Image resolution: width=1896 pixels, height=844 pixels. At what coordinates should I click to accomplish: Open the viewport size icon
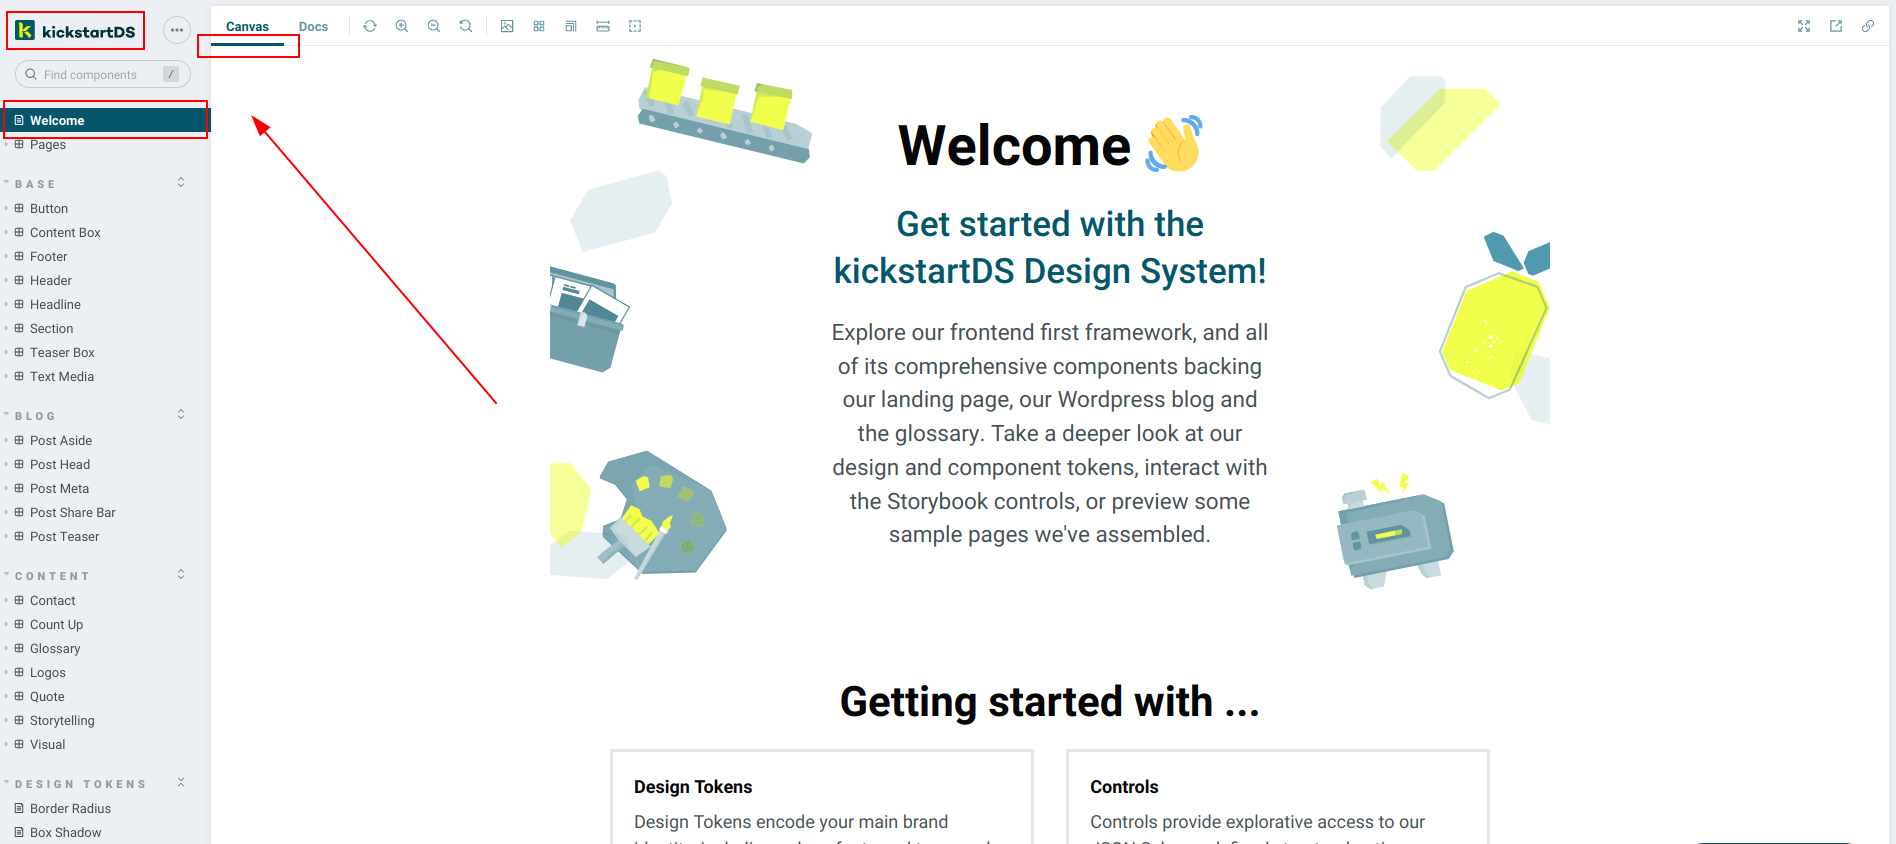[571, 26]
